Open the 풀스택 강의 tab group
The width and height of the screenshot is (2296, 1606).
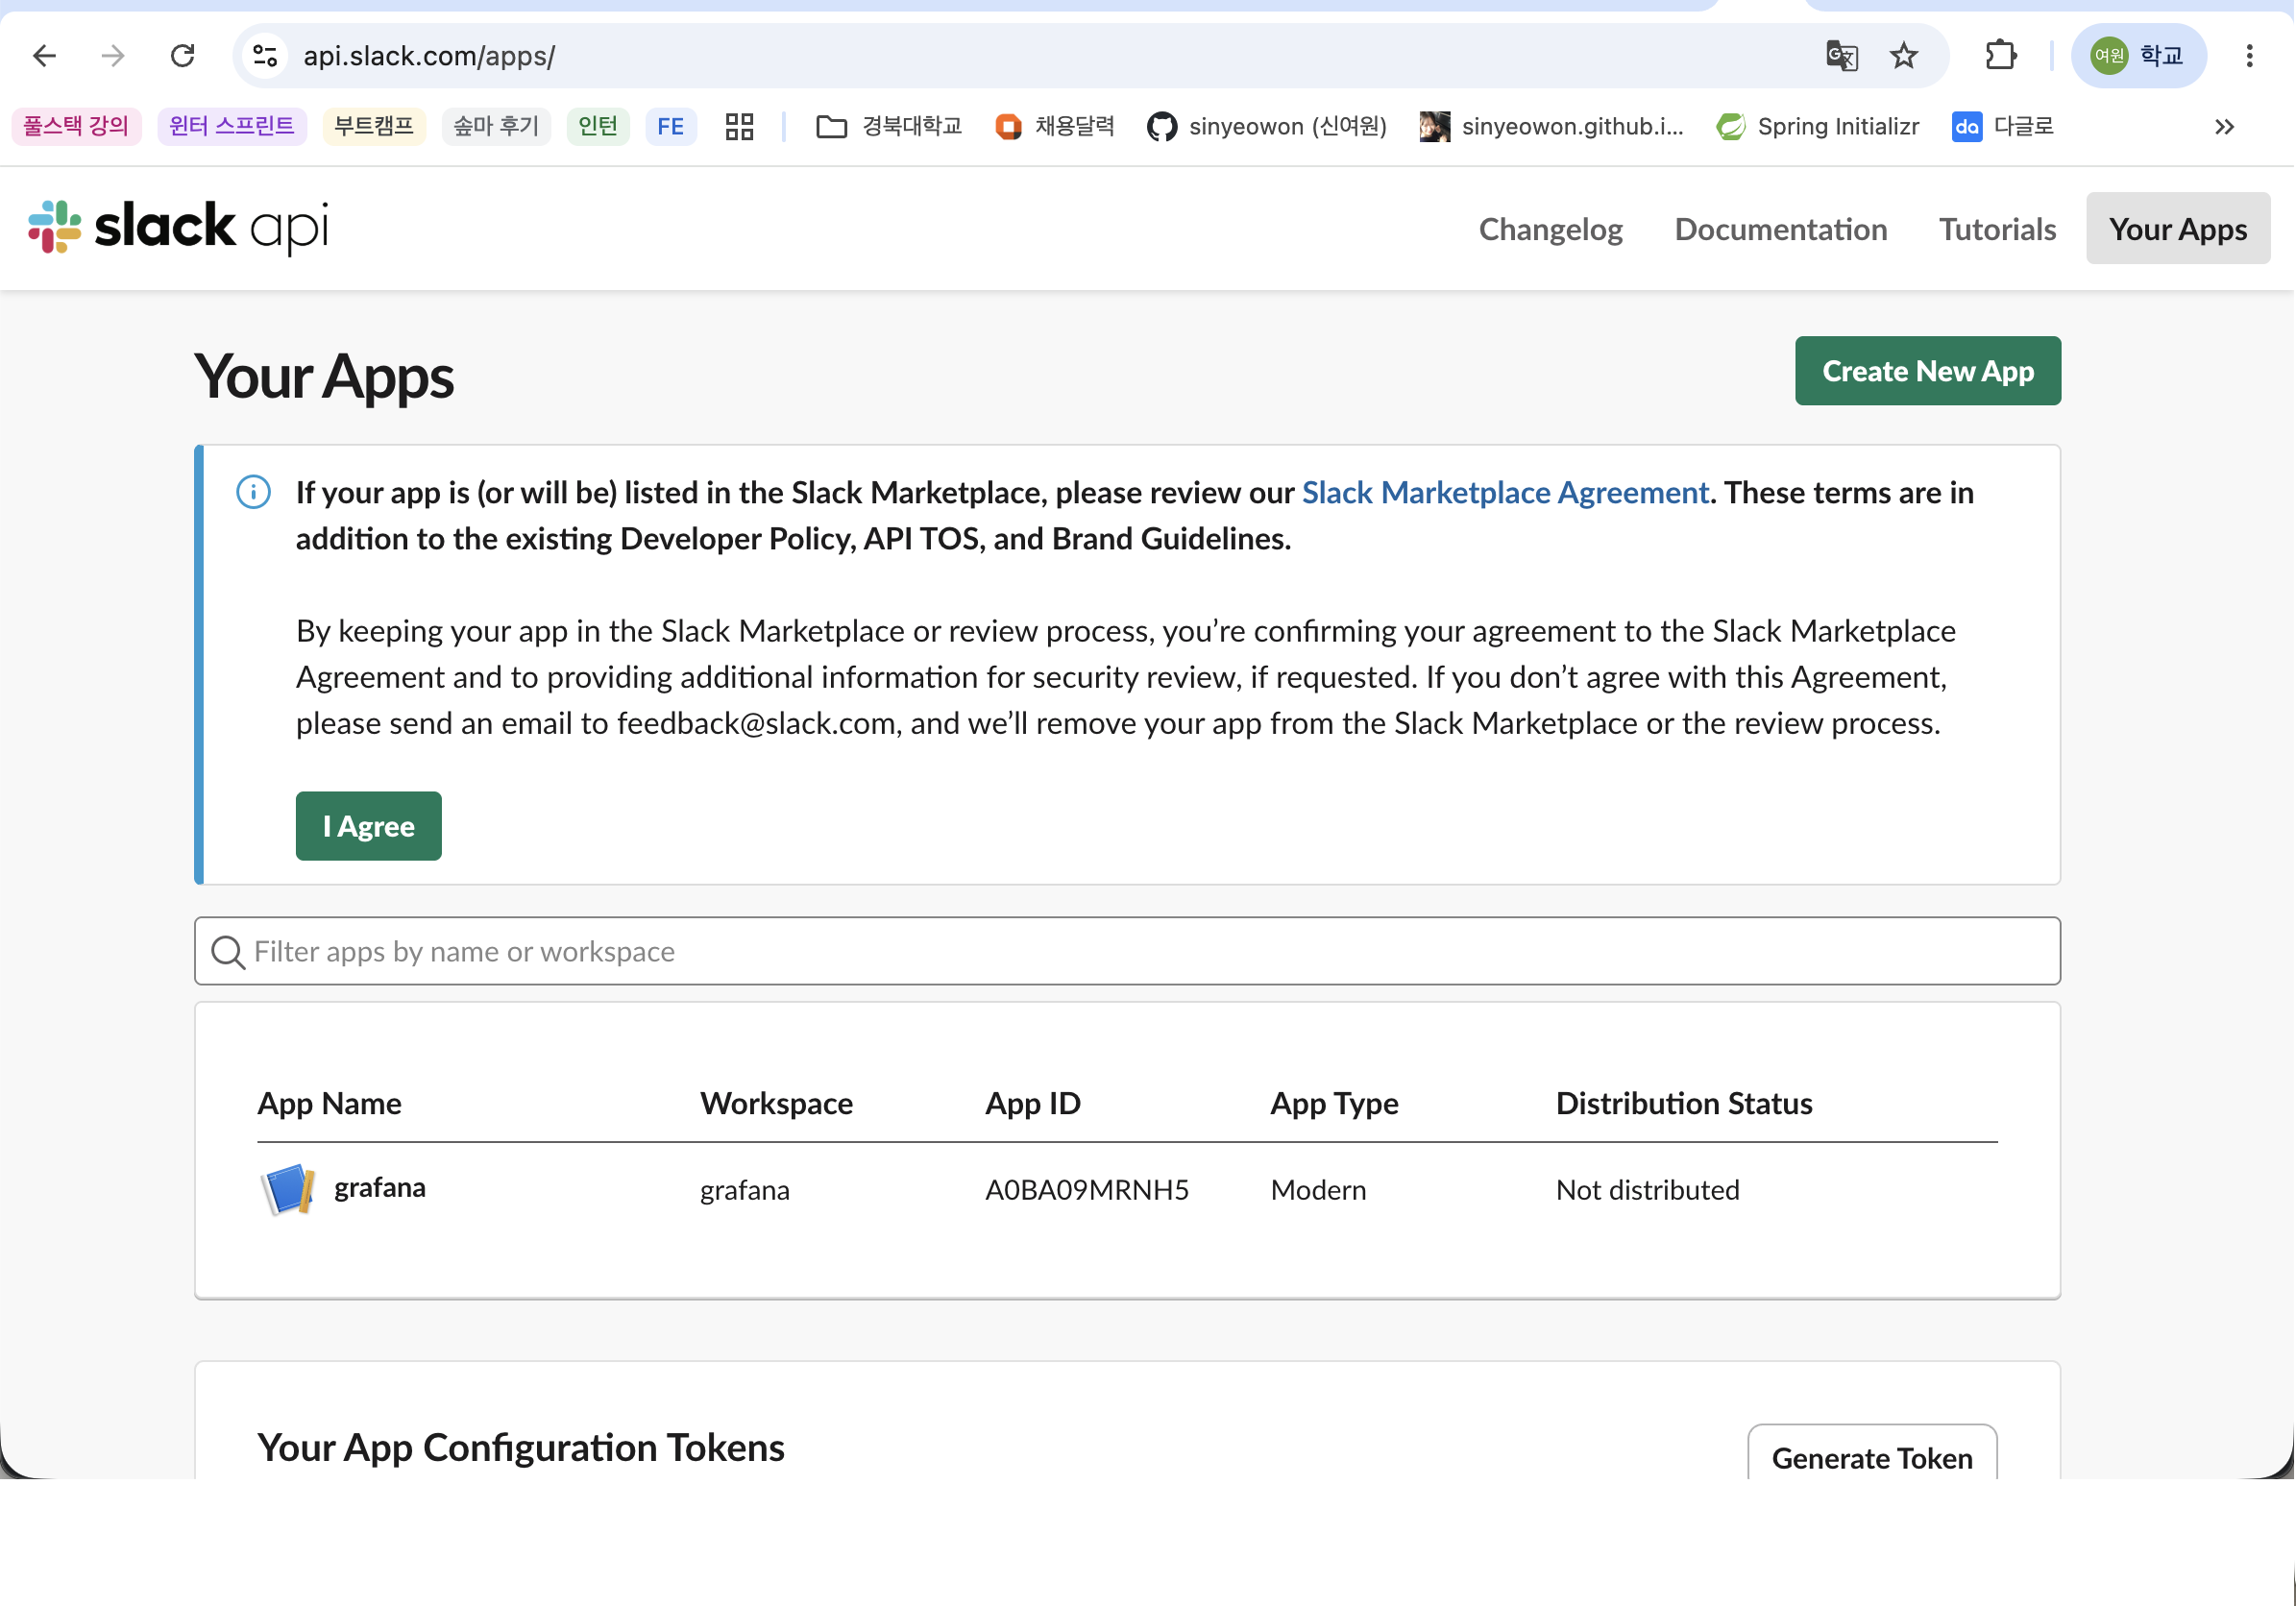tap(76, 127)
